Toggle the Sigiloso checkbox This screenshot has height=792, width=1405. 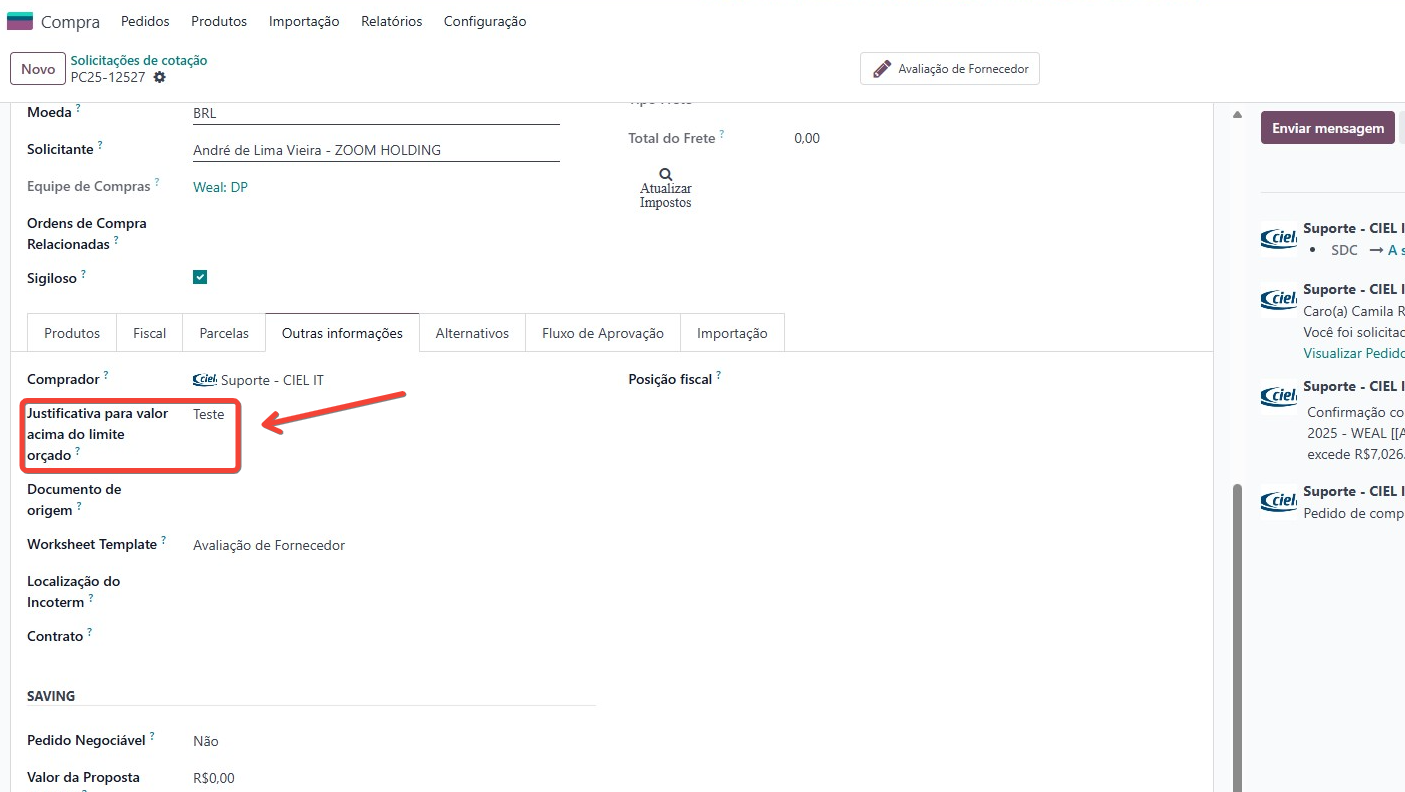pos(200,277)
